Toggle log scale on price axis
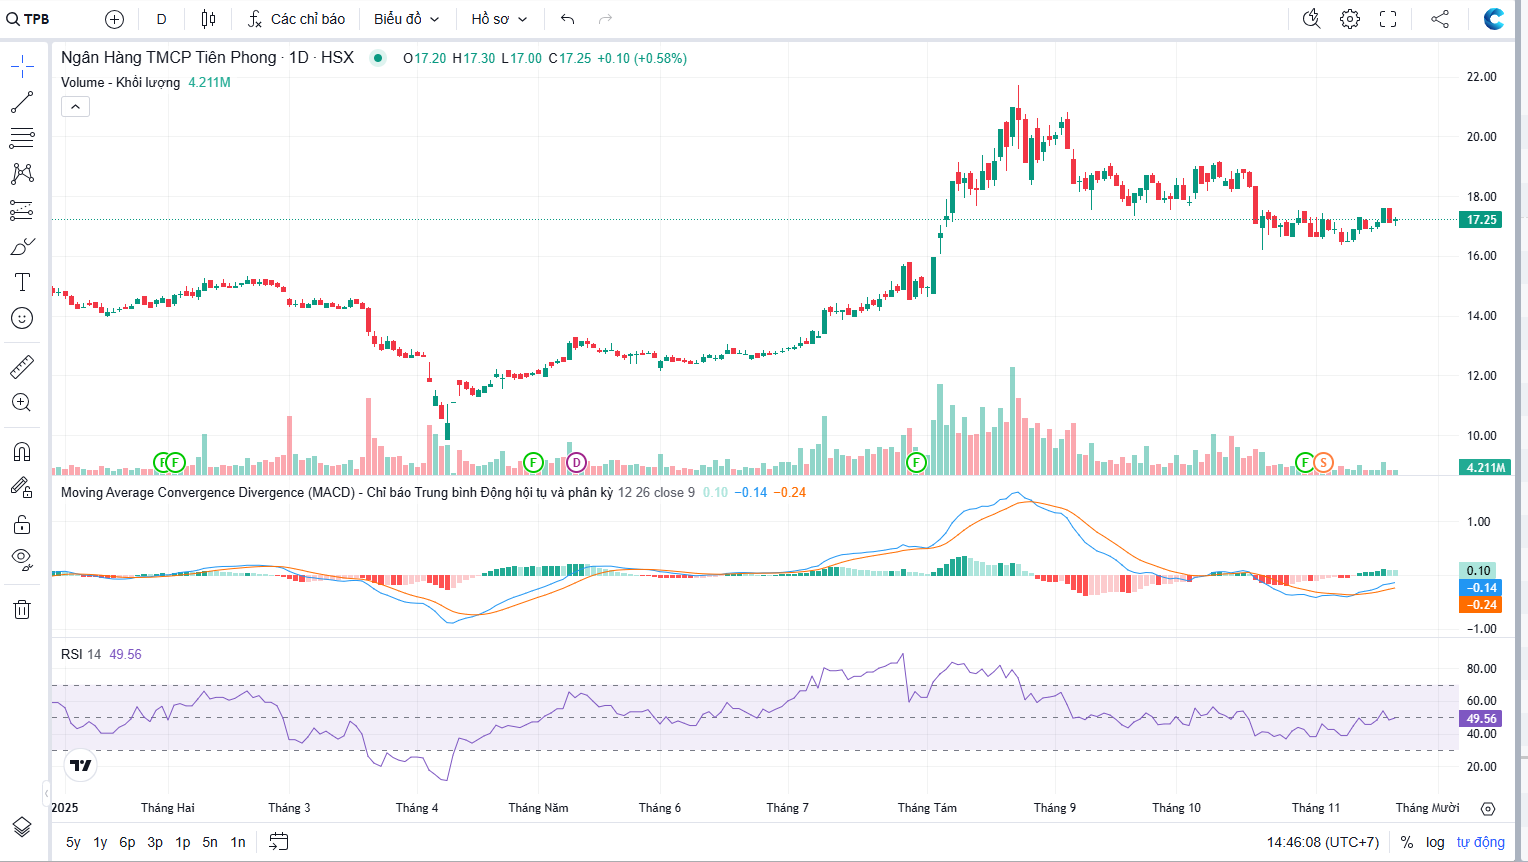1528x862 pixels. [x=1435, y=842]
